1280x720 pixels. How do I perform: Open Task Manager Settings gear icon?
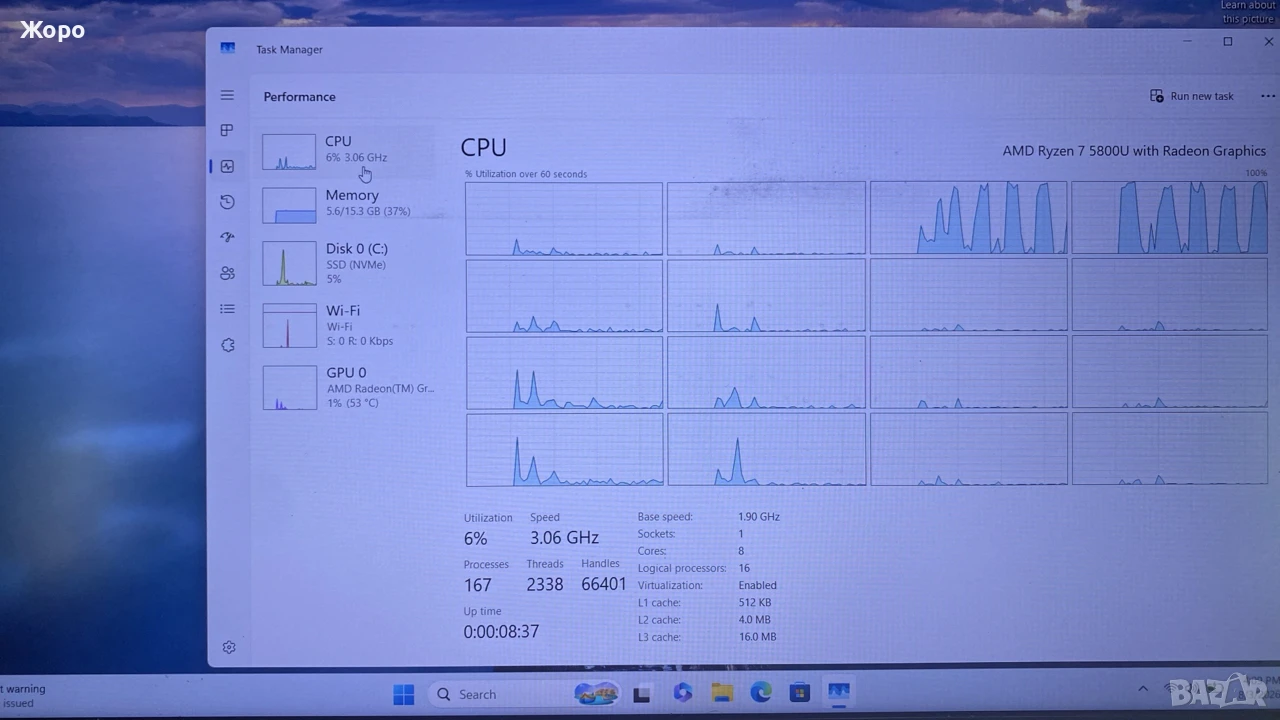click(x=229, y=647)
